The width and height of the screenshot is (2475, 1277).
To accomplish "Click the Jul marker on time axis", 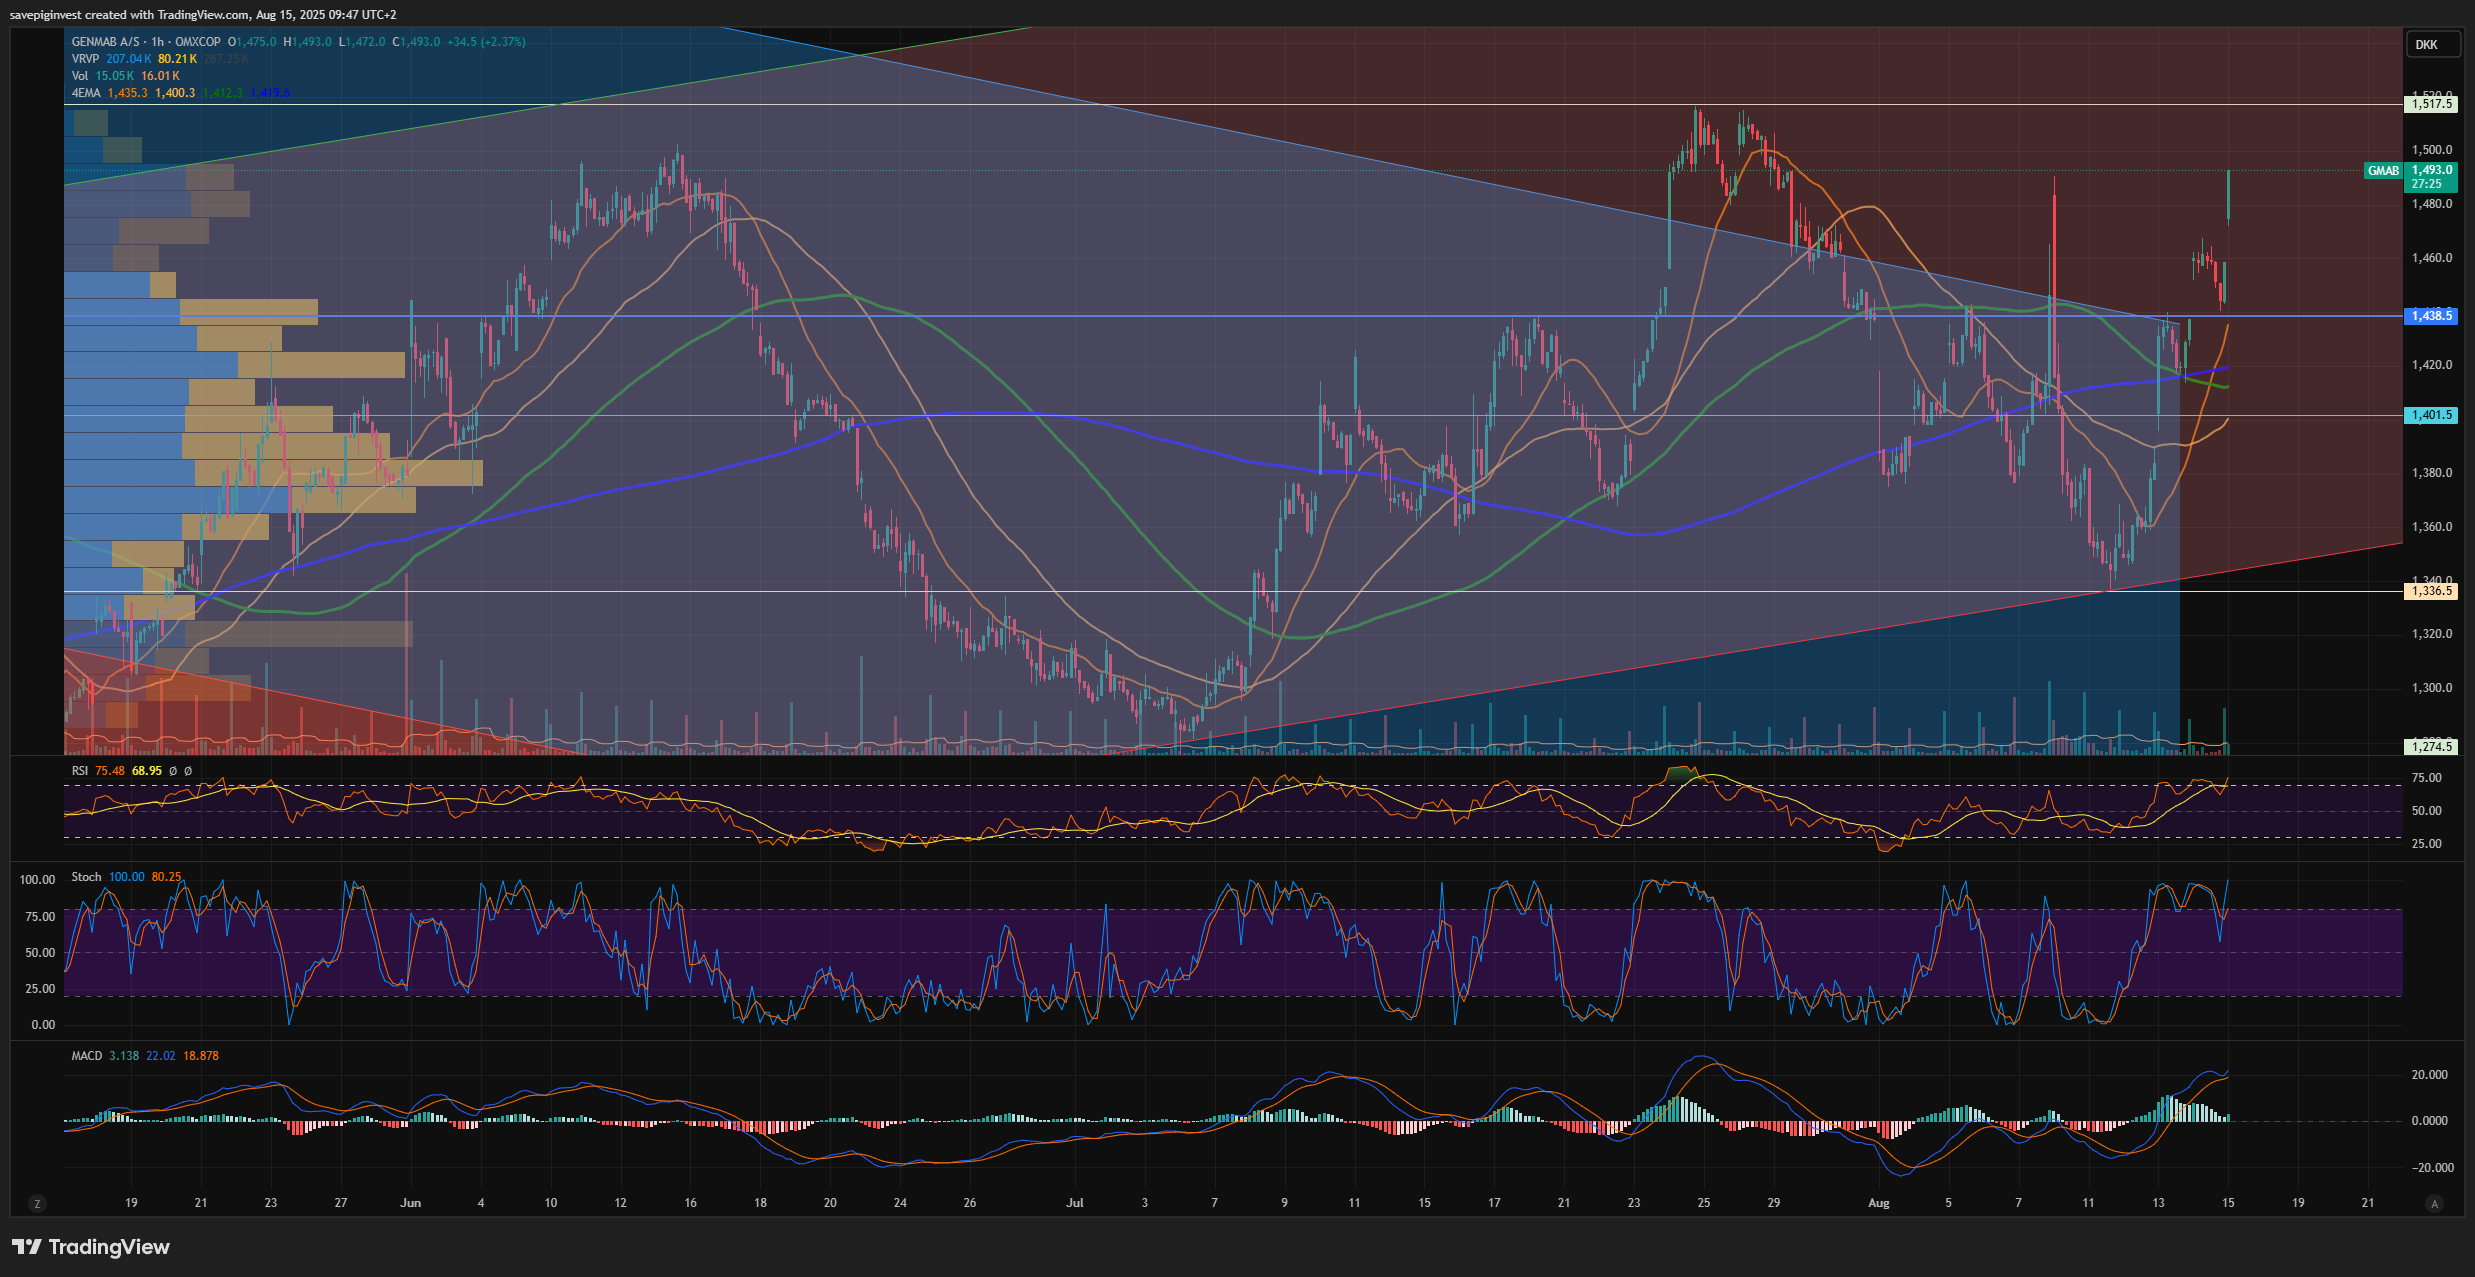I will pos(1074,1203).
